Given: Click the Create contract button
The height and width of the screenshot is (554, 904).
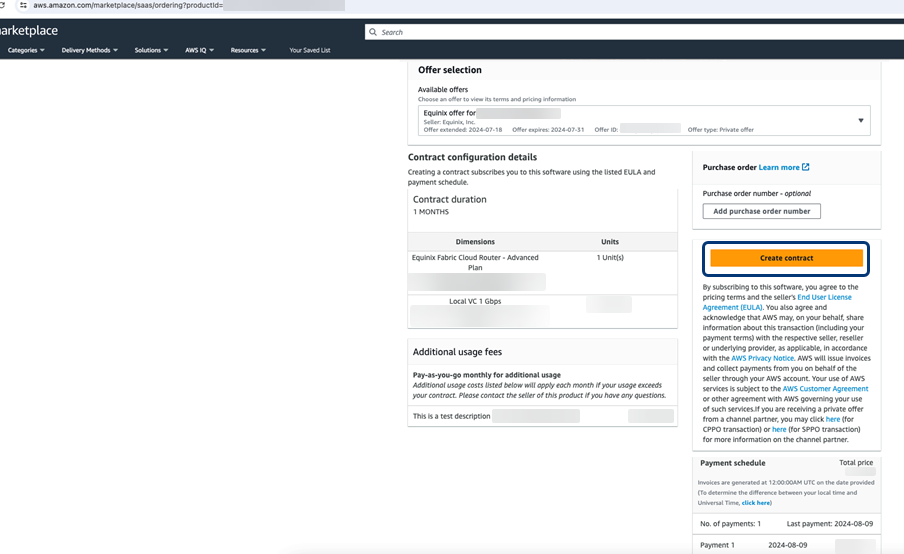Looking at the screenshot, I should pos(786,258).
